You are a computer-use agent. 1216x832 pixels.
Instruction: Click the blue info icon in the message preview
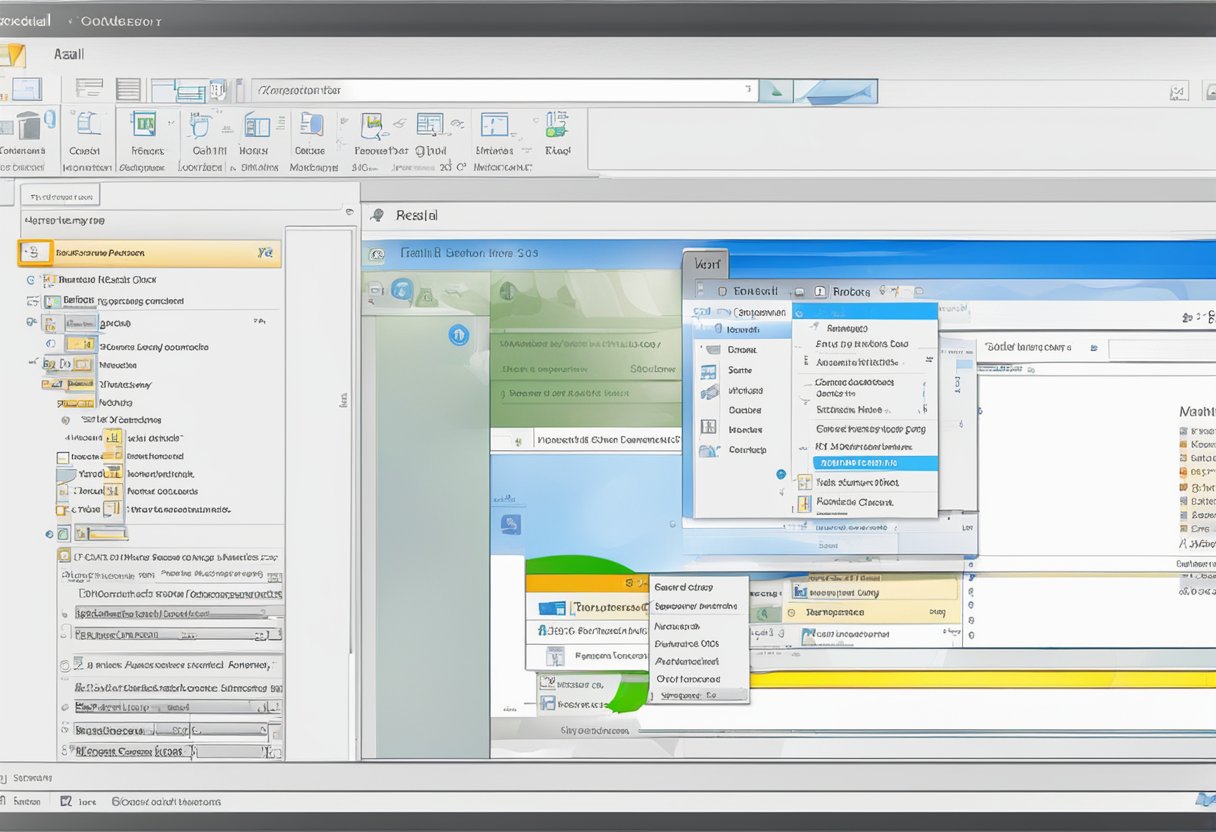(459, 336)
